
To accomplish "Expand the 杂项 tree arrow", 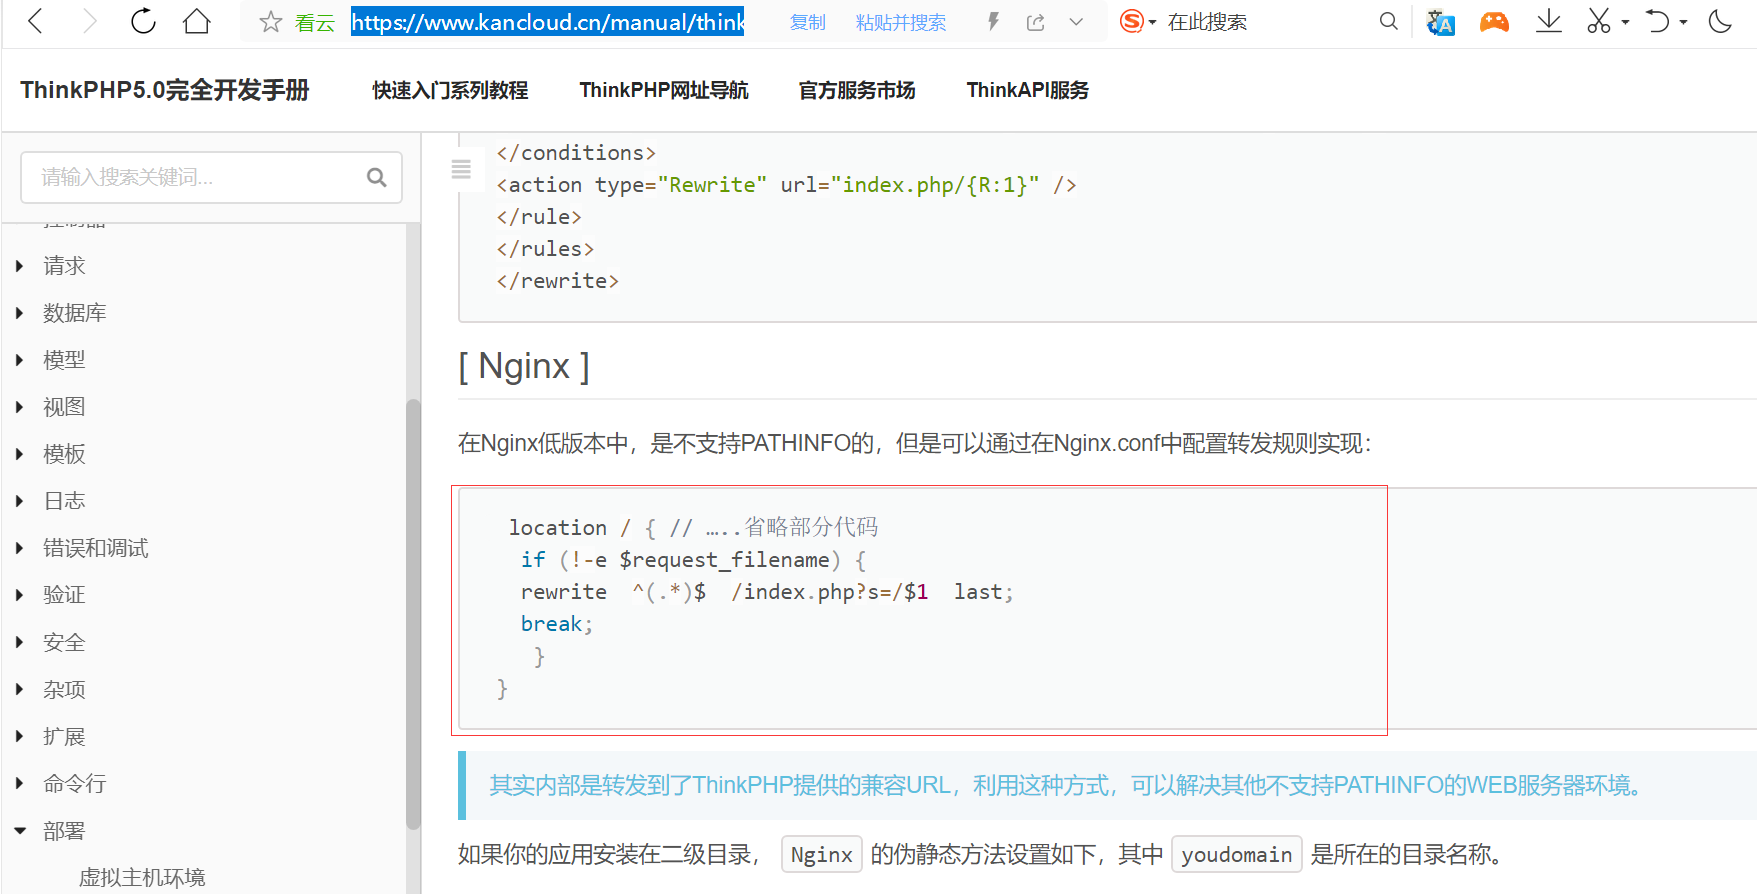I will pyautogui.click(x=19, y=689).
